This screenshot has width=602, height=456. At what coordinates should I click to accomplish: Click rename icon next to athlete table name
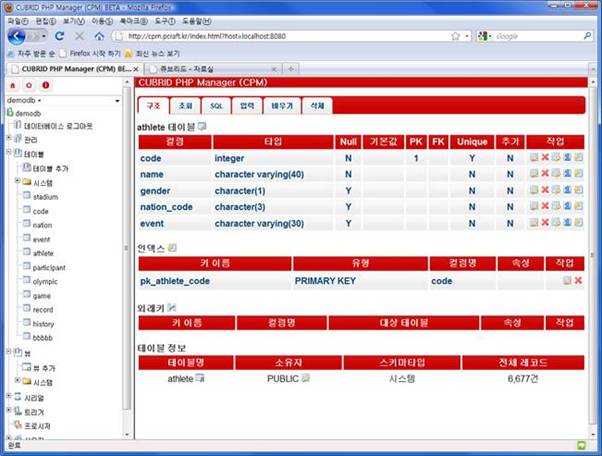click(200, 378)
